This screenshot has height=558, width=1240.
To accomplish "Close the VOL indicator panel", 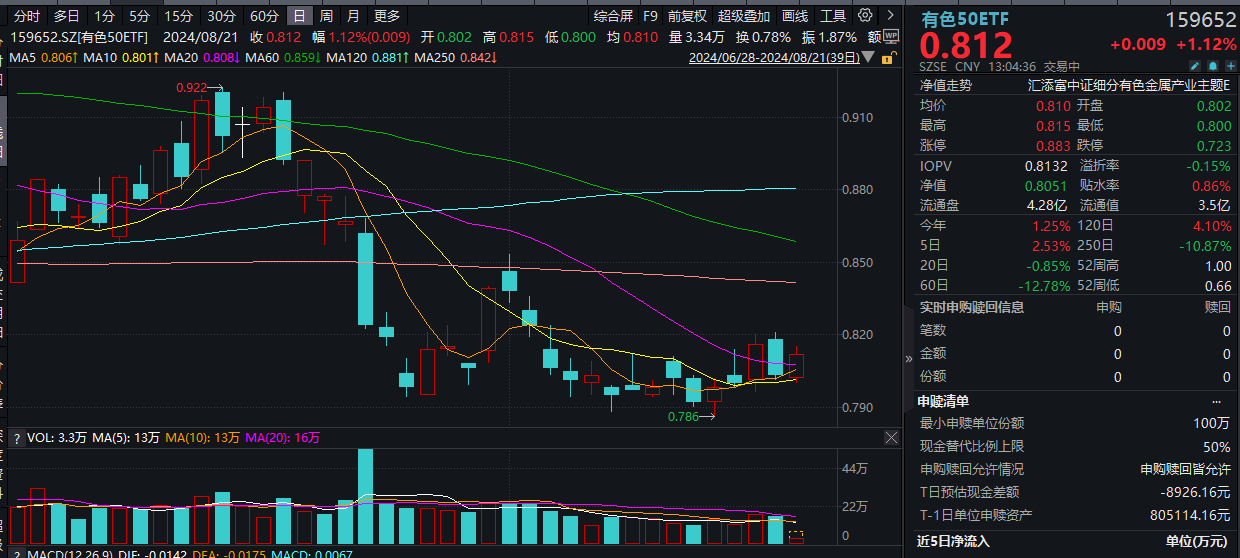I will [x=891, y=438].
